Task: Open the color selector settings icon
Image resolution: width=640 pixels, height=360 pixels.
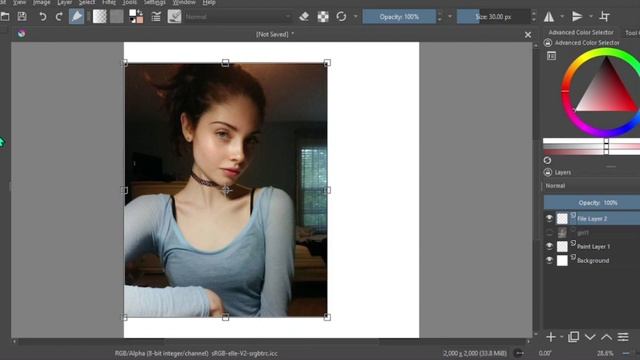Action: coord(551,56)
